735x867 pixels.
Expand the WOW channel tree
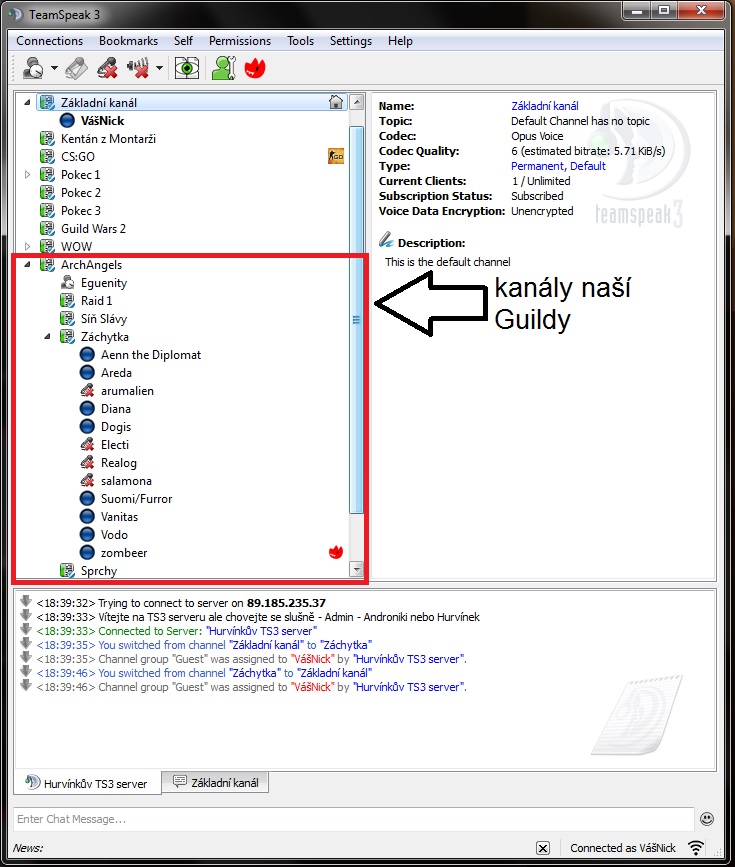[x=28, y=247]
